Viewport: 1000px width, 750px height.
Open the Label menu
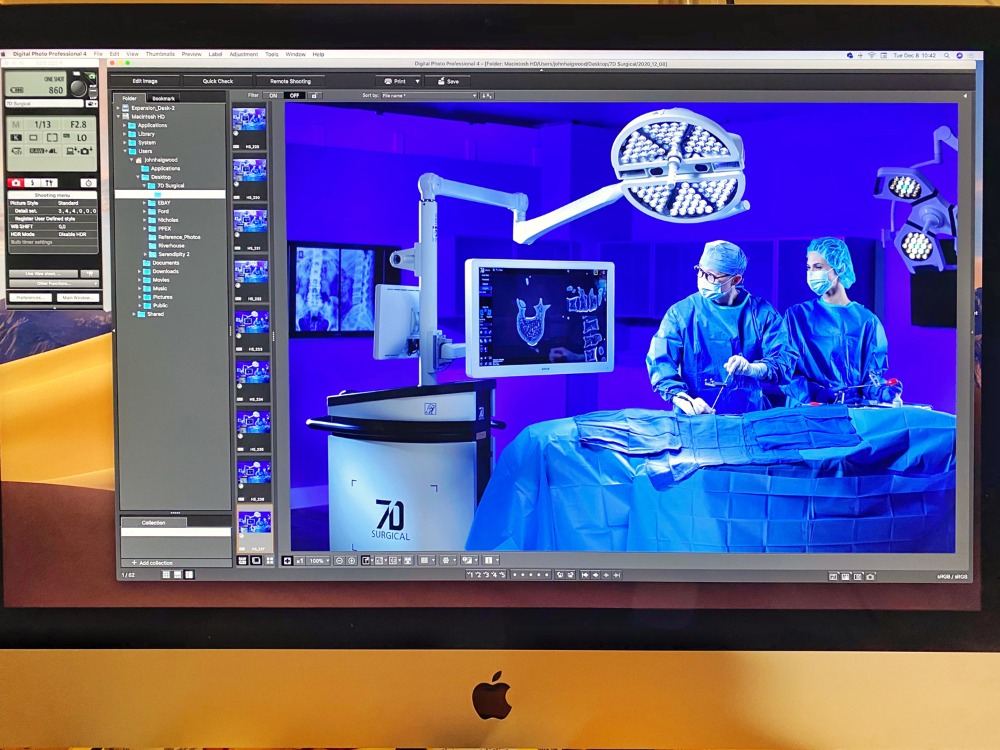pos(216,54)
